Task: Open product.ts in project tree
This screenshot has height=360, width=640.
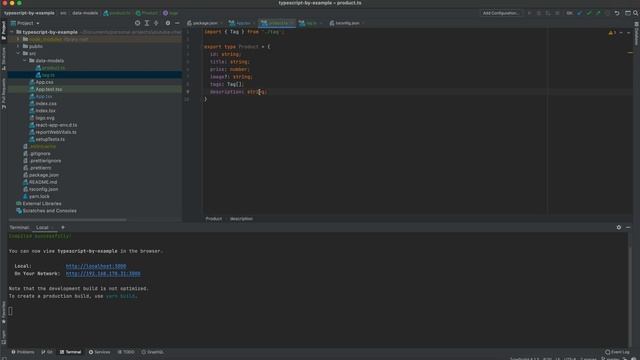Action: pyautogui.click(x=50, y=68)
